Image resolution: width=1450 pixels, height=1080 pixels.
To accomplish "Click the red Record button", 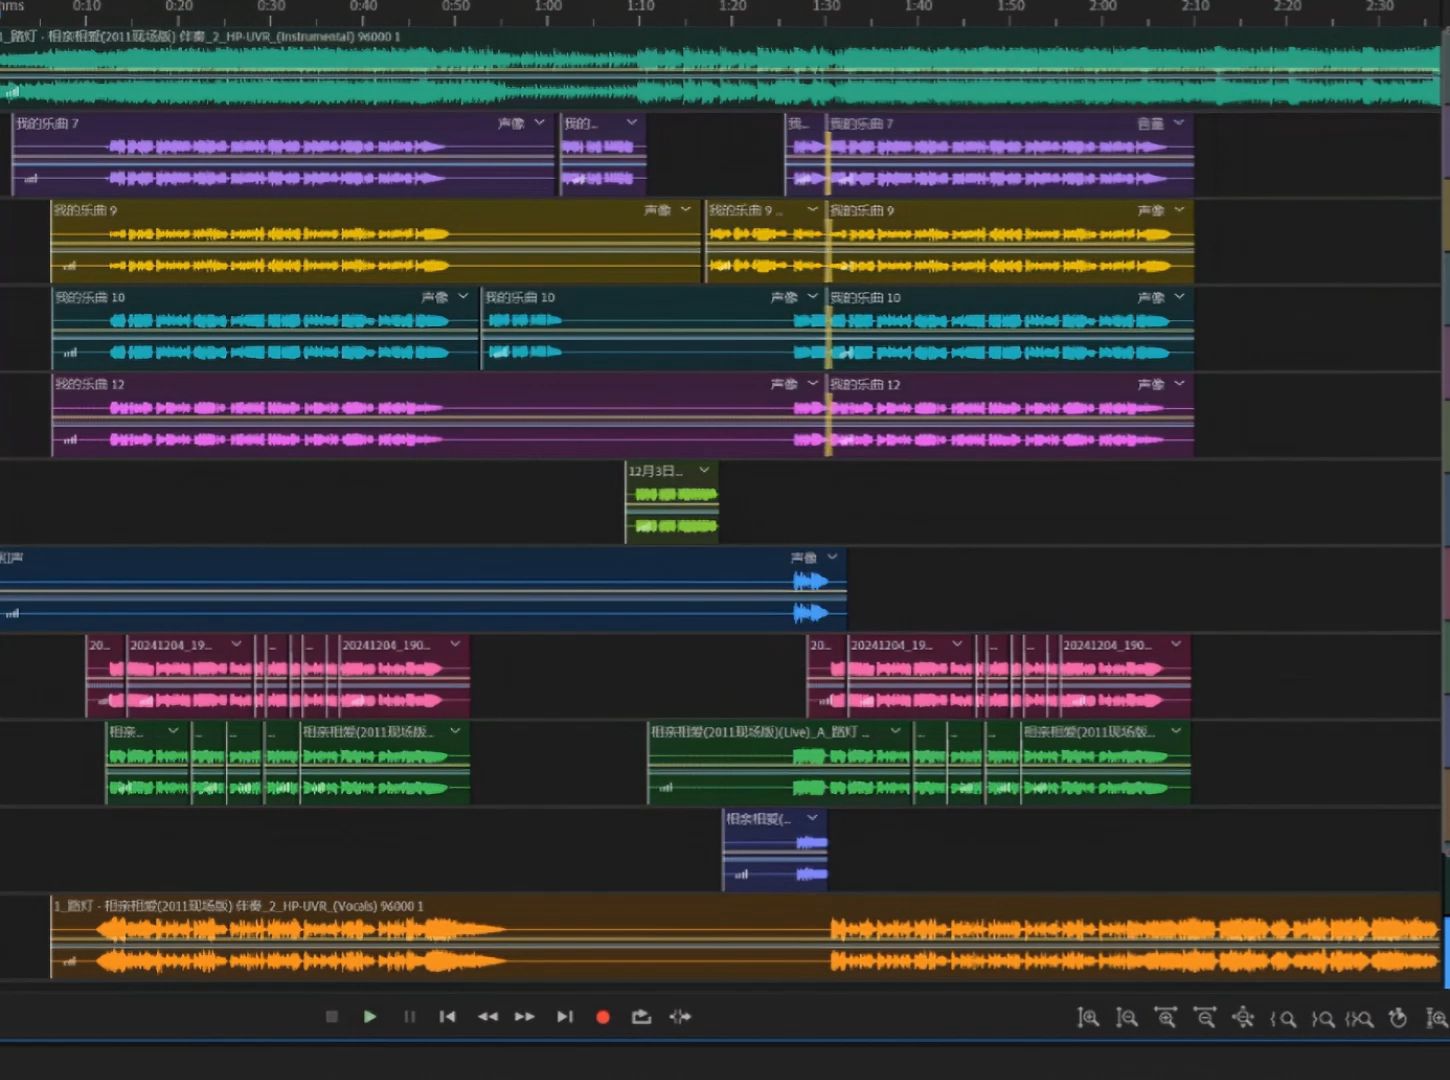I will [602, 1017].
